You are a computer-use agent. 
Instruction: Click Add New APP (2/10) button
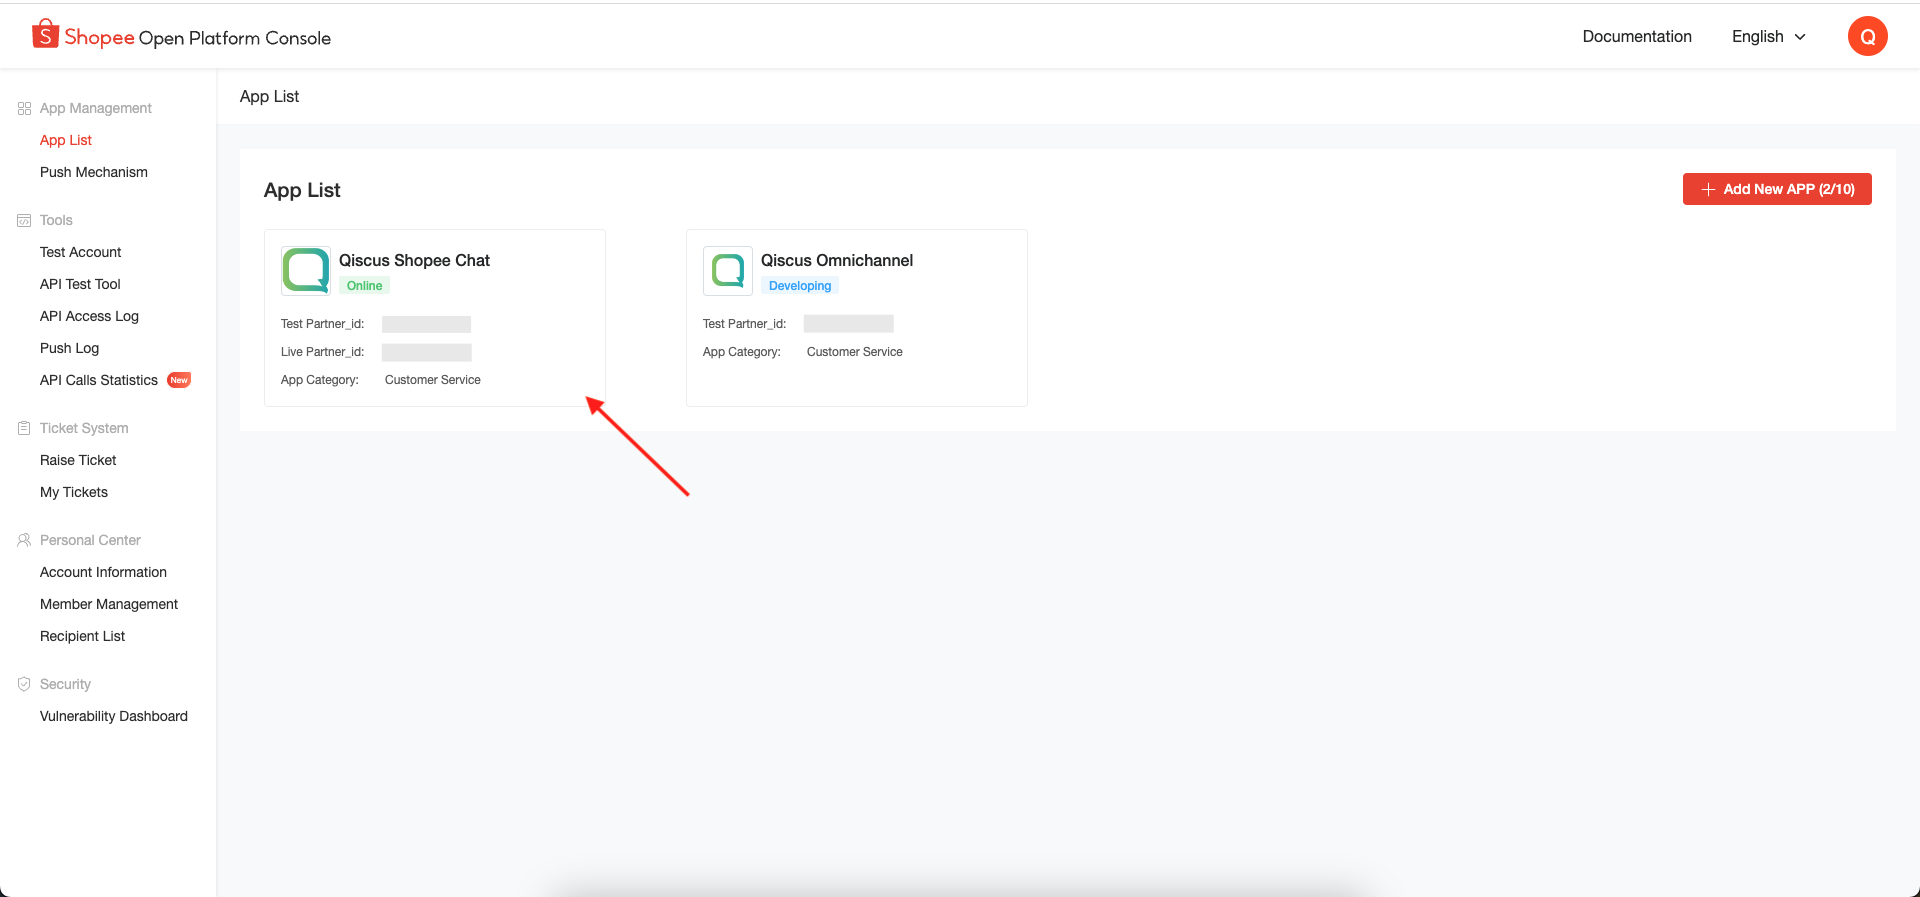coord(1777,189)
